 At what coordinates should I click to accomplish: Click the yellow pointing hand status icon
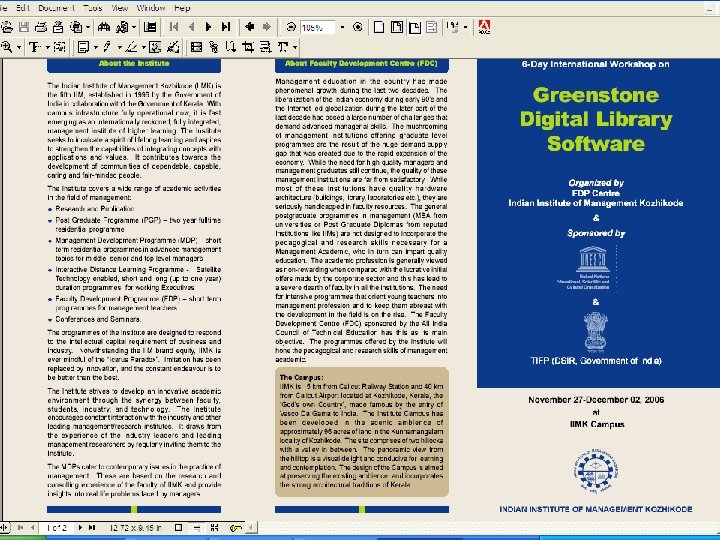click(x=236, y=528)
